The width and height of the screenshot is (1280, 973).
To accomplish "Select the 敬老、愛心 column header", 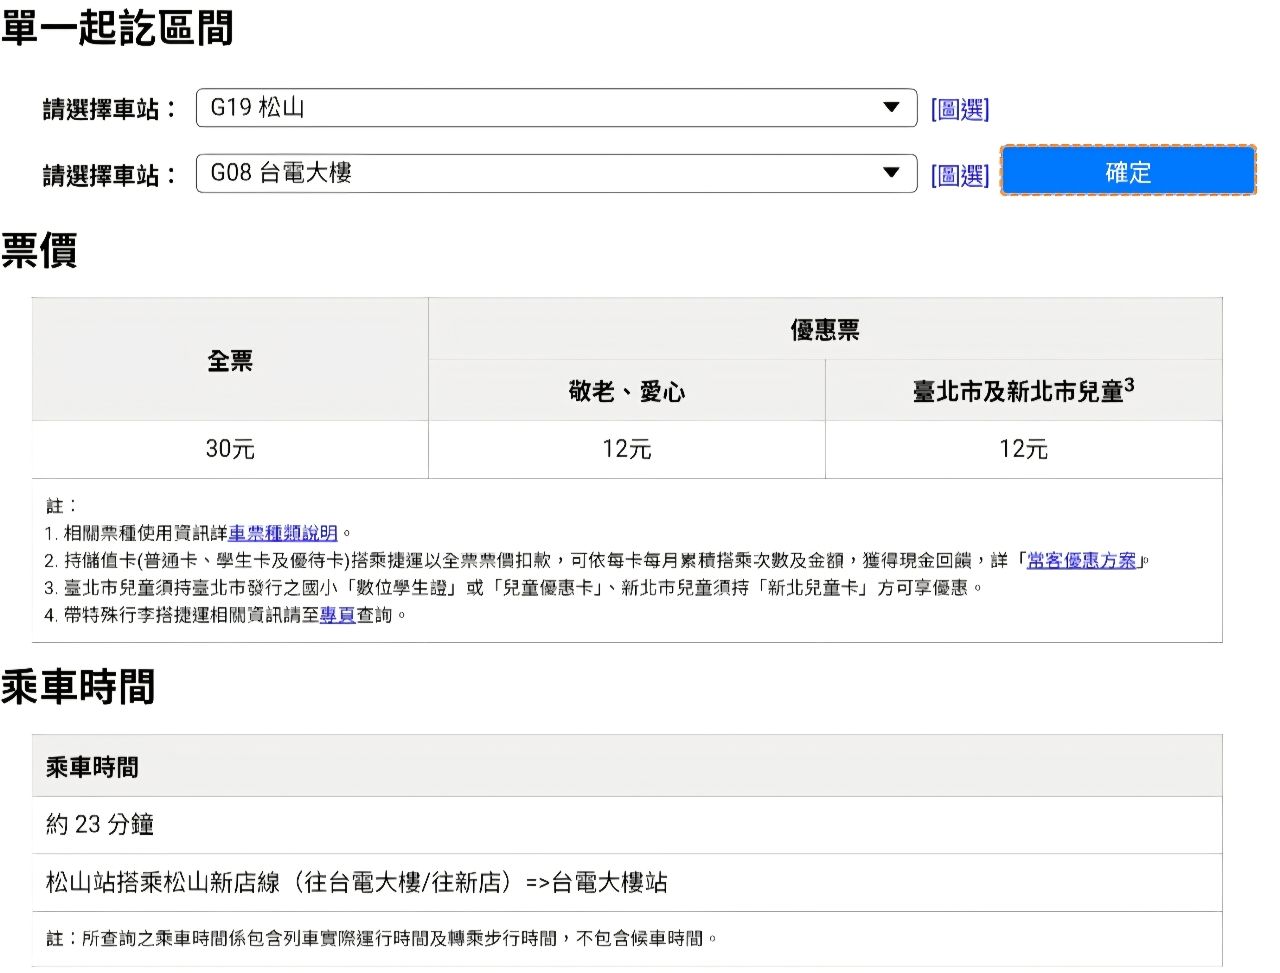I will point(626,391).
